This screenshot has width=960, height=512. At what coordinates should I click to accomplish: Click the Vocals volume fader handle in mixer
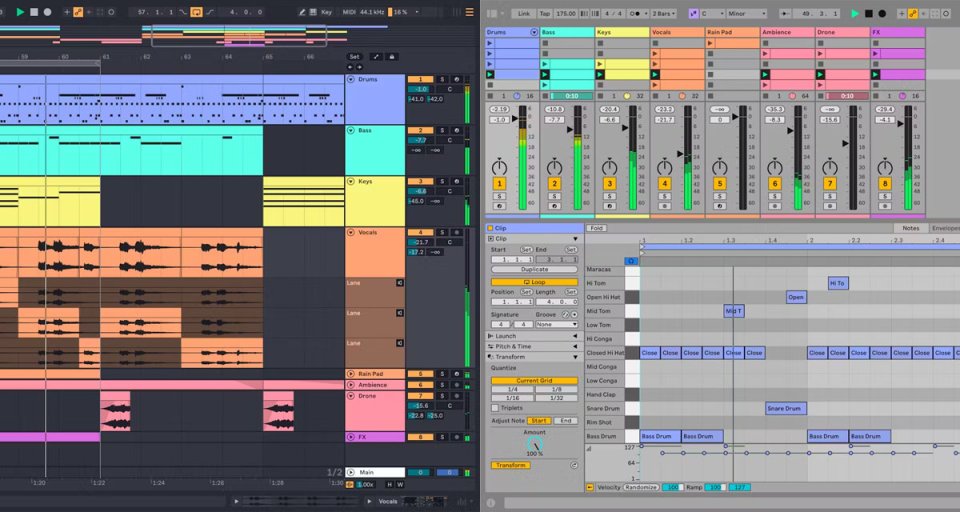[680, 154]
